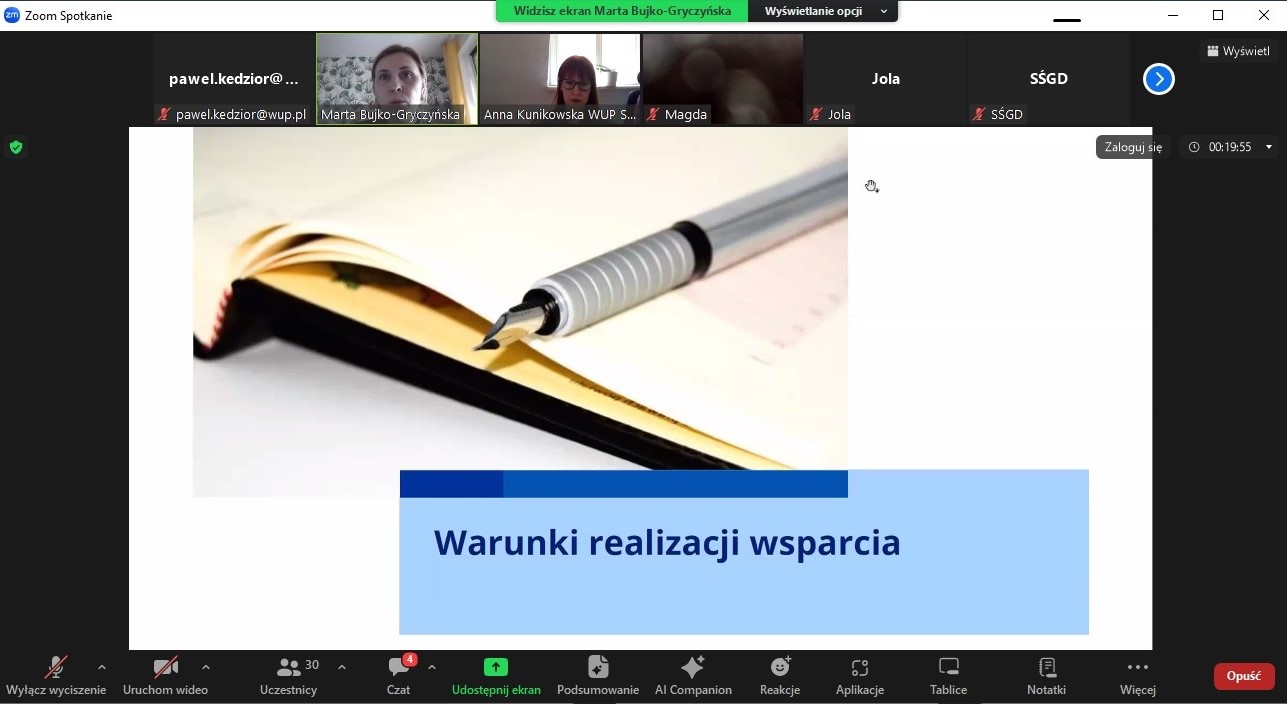The height and width of the screenshot is (704, 1287).
Task: Start camera with Uruchom wideo
Action: [165, 677]
